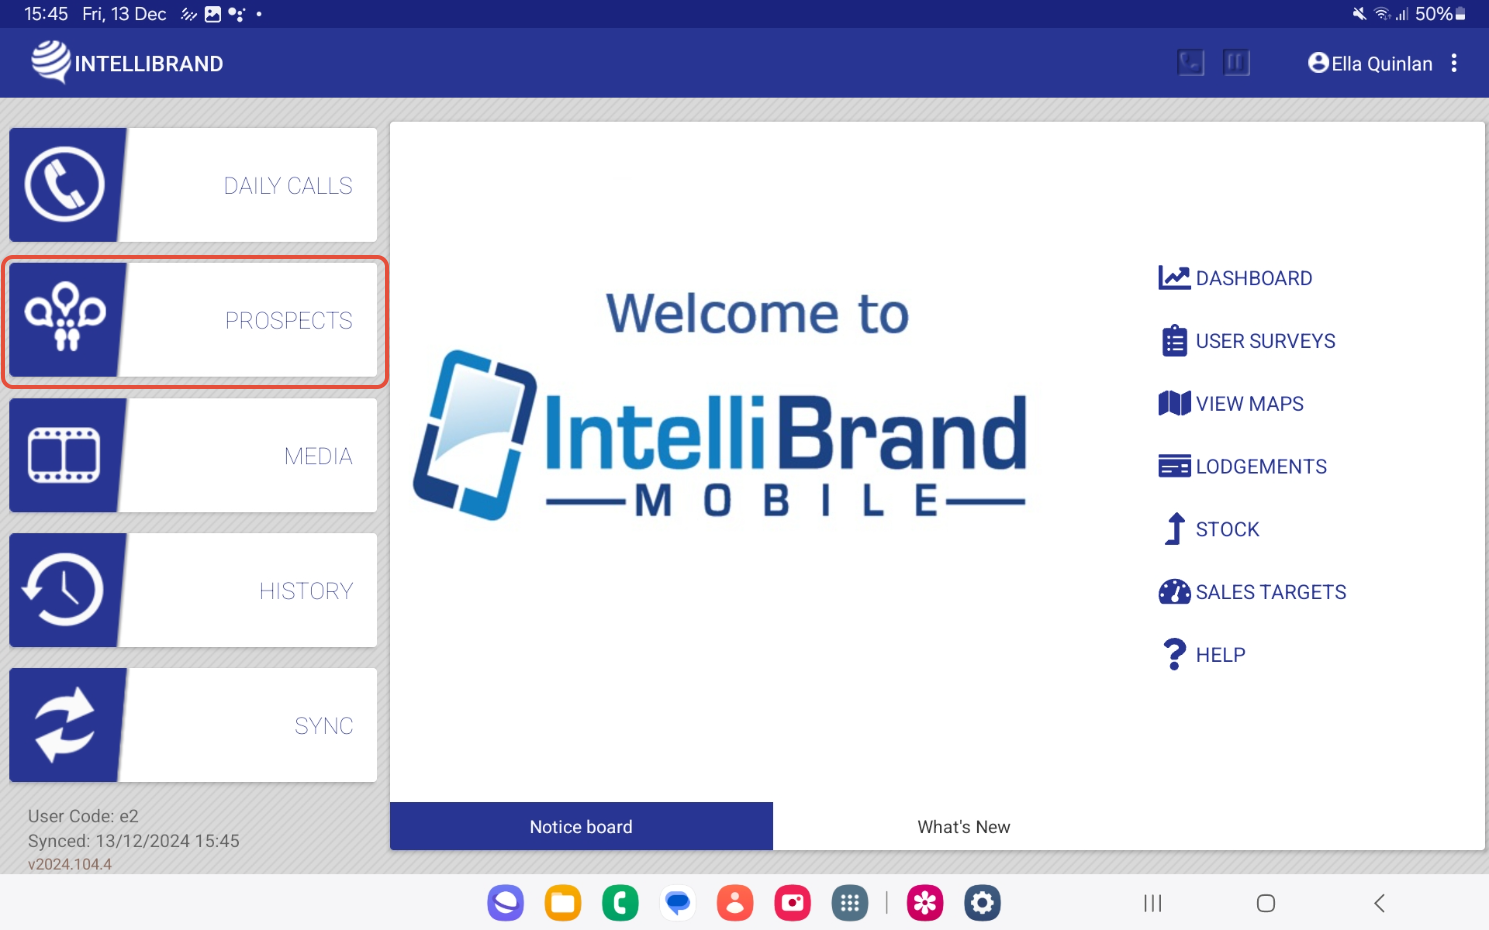The image size is (1489, 930).
Task: Open Sales Targets
Action: click(x=1252, y=592)
